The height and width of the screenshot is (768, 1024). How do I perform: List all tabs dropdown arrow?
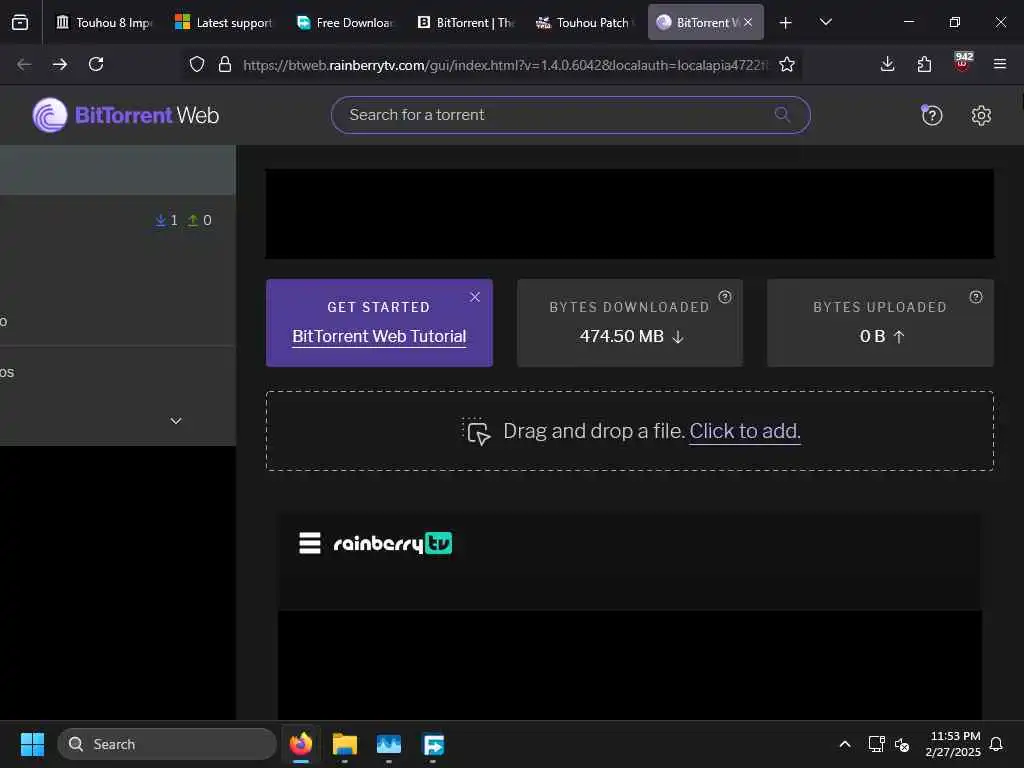(x=825, y=22)
